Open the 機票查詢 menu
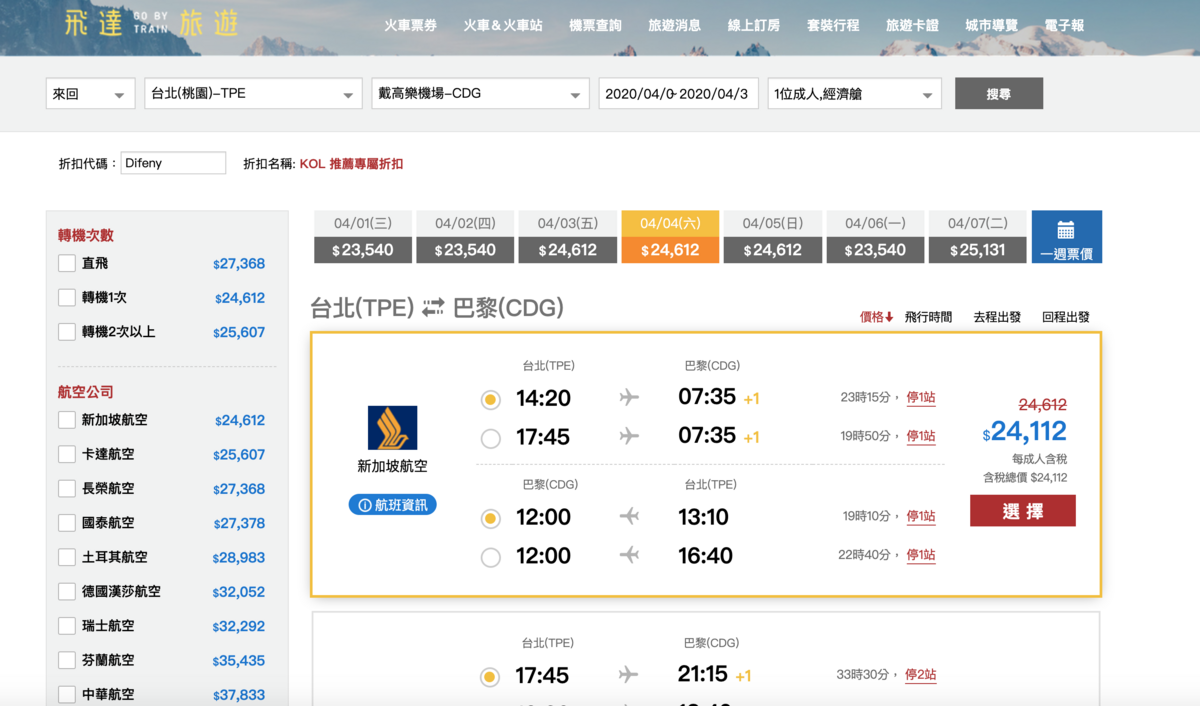Image resolution: width=1200 pixels, height=706 pixels. click(x=595, y=26)
